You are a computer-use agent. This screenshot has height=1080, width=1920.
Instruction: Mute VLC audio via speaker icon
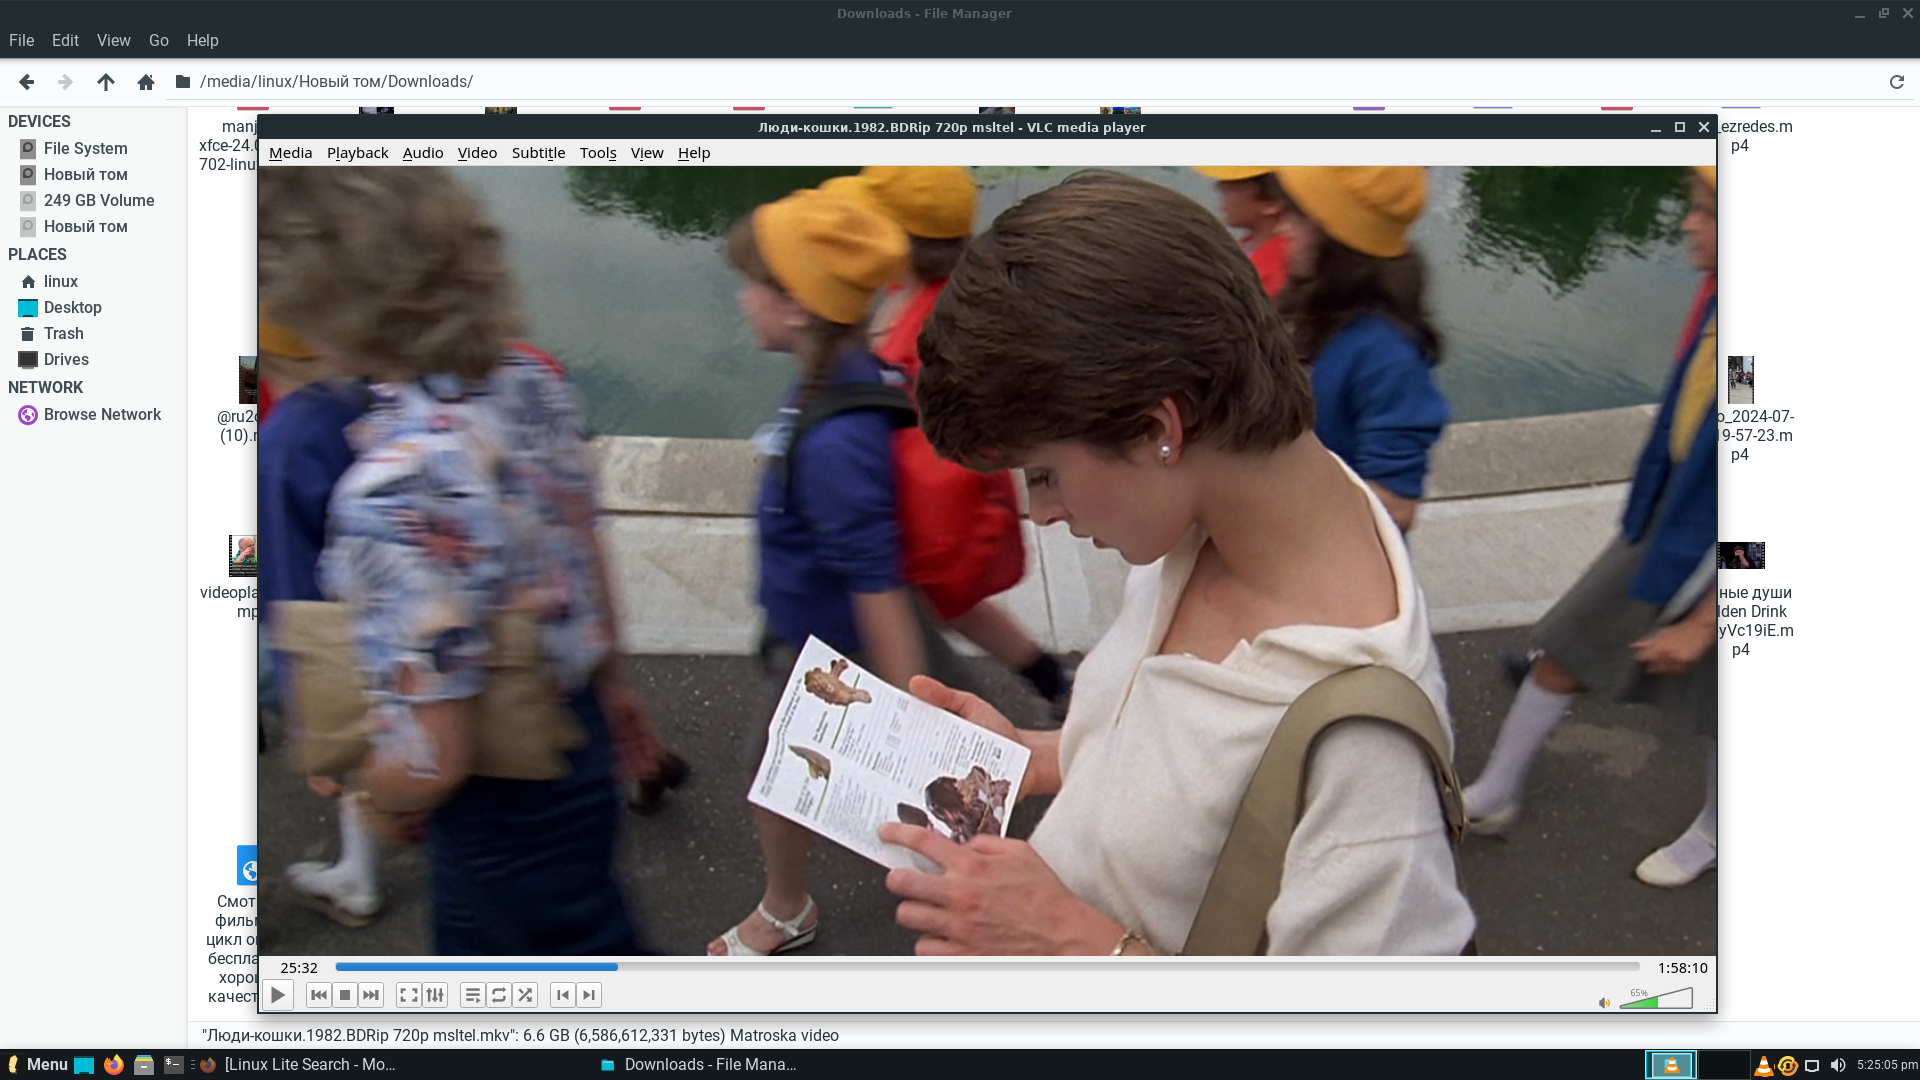(1604, 1003)
